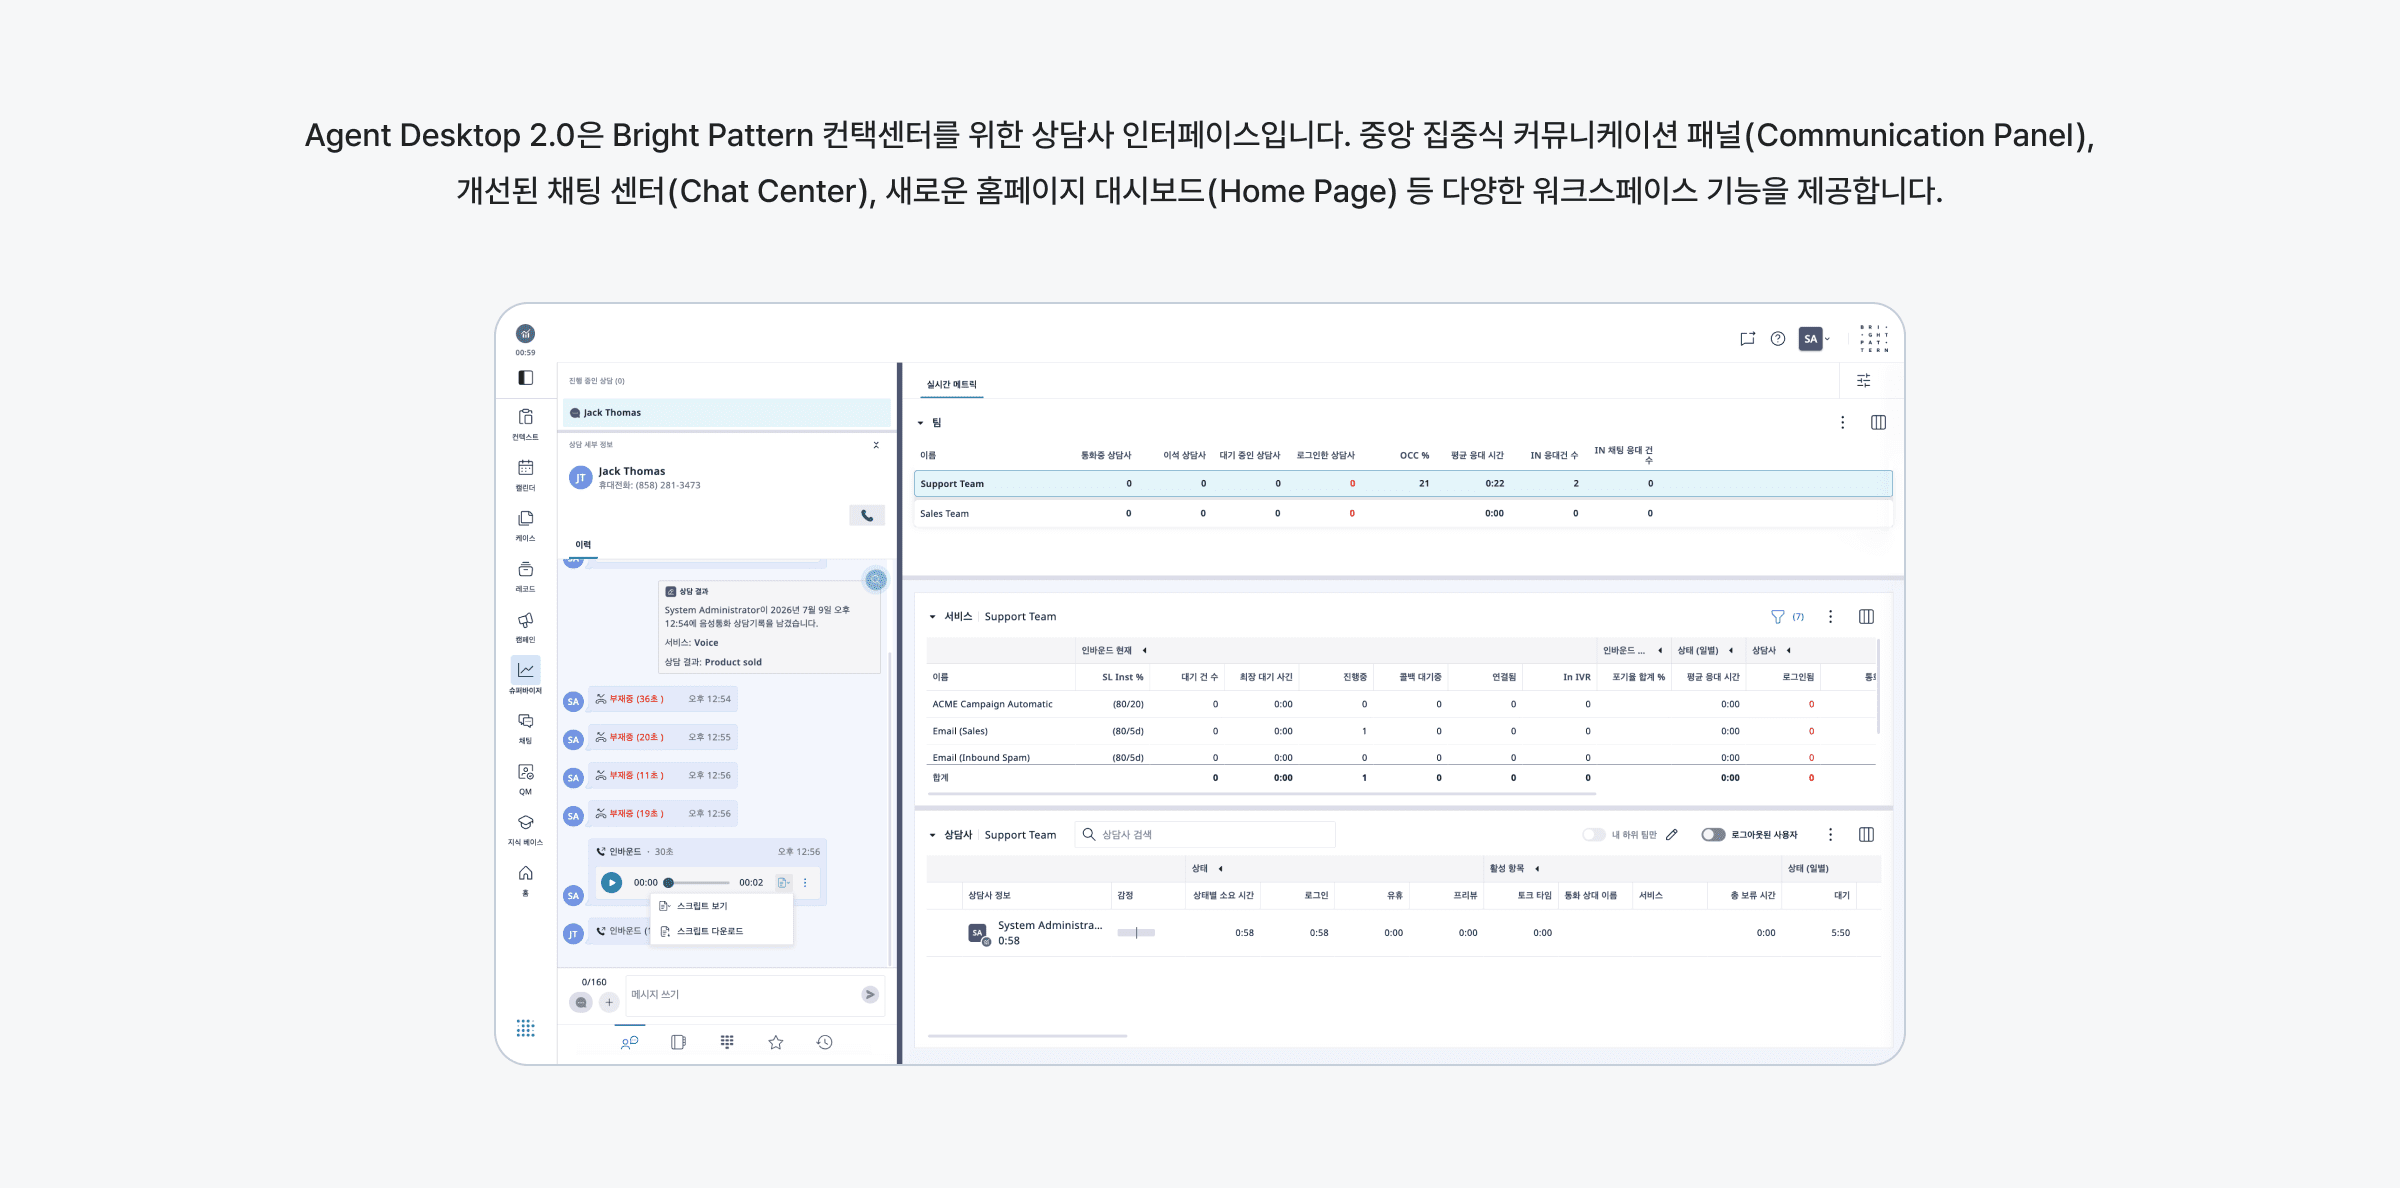Screen dimensions: 2400x1188
Task: Select the 실시간 메트릭 tab
Action: (x=952, y=385)
